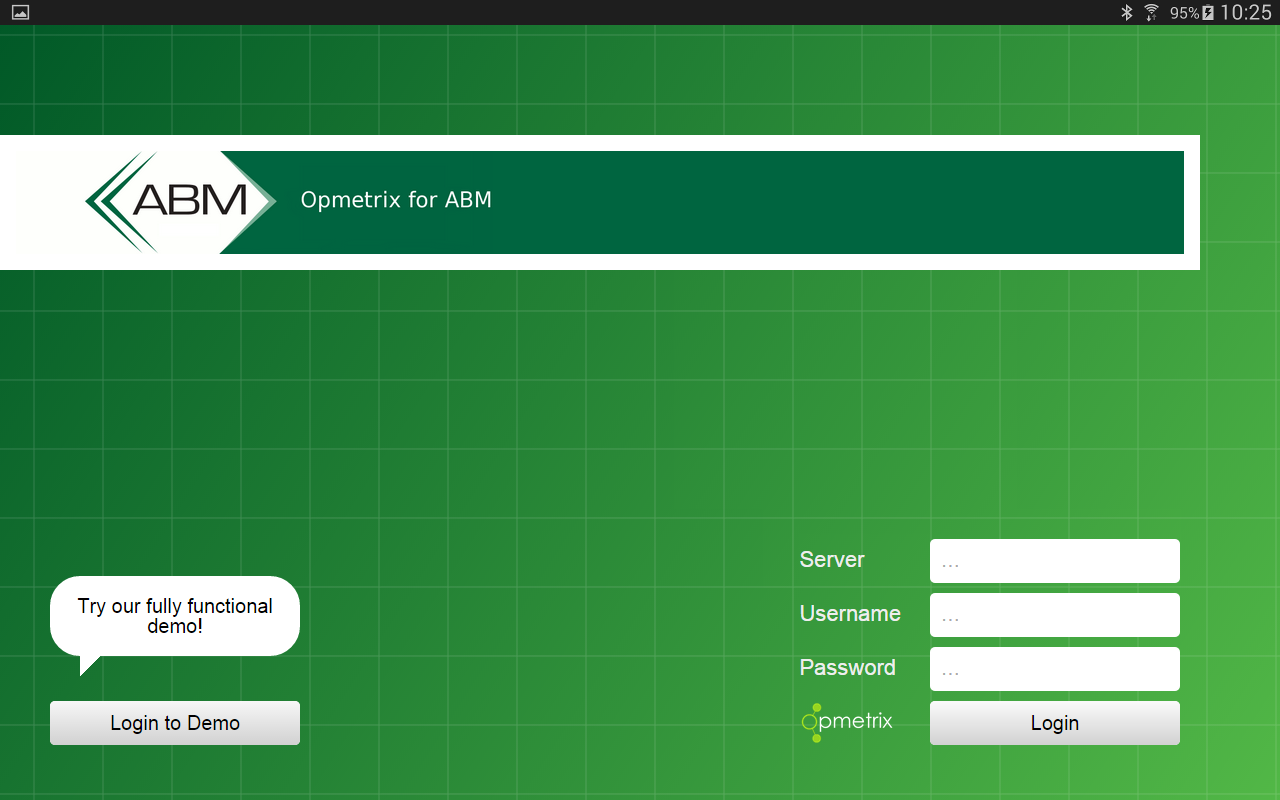Image resolution: width=1280 pixels, height=800 pixels.
Task: Tap the Password label
Action: click(x=848, y=668)
